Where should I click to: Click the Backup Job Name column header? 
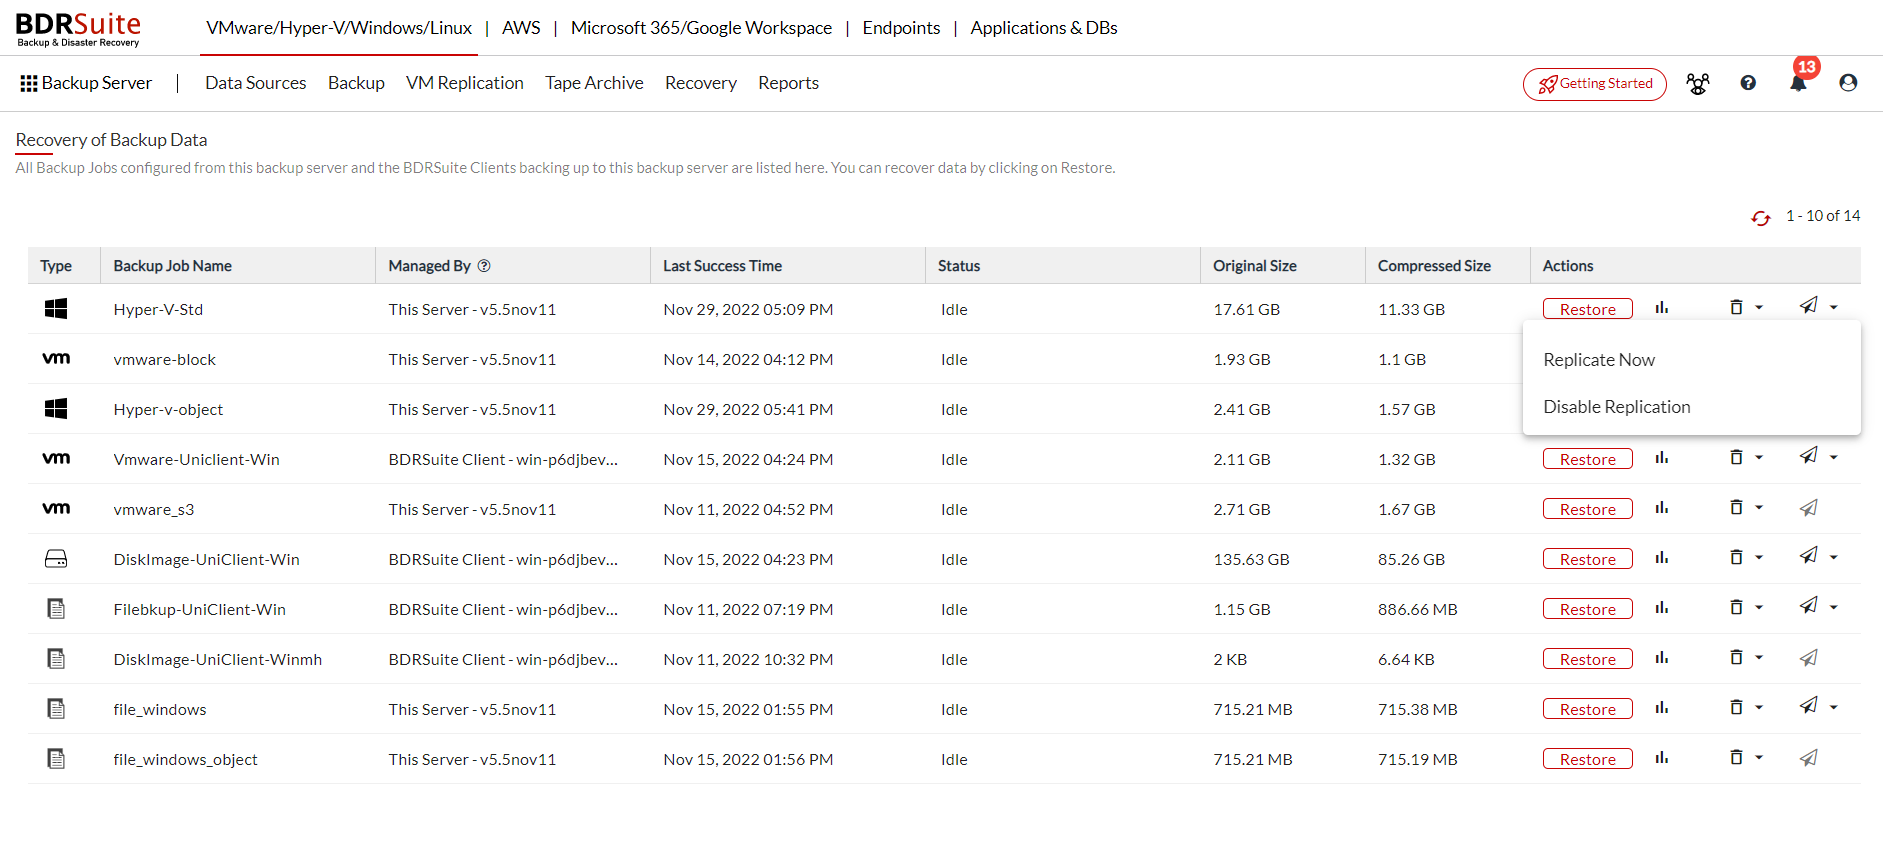click(172, 266)
